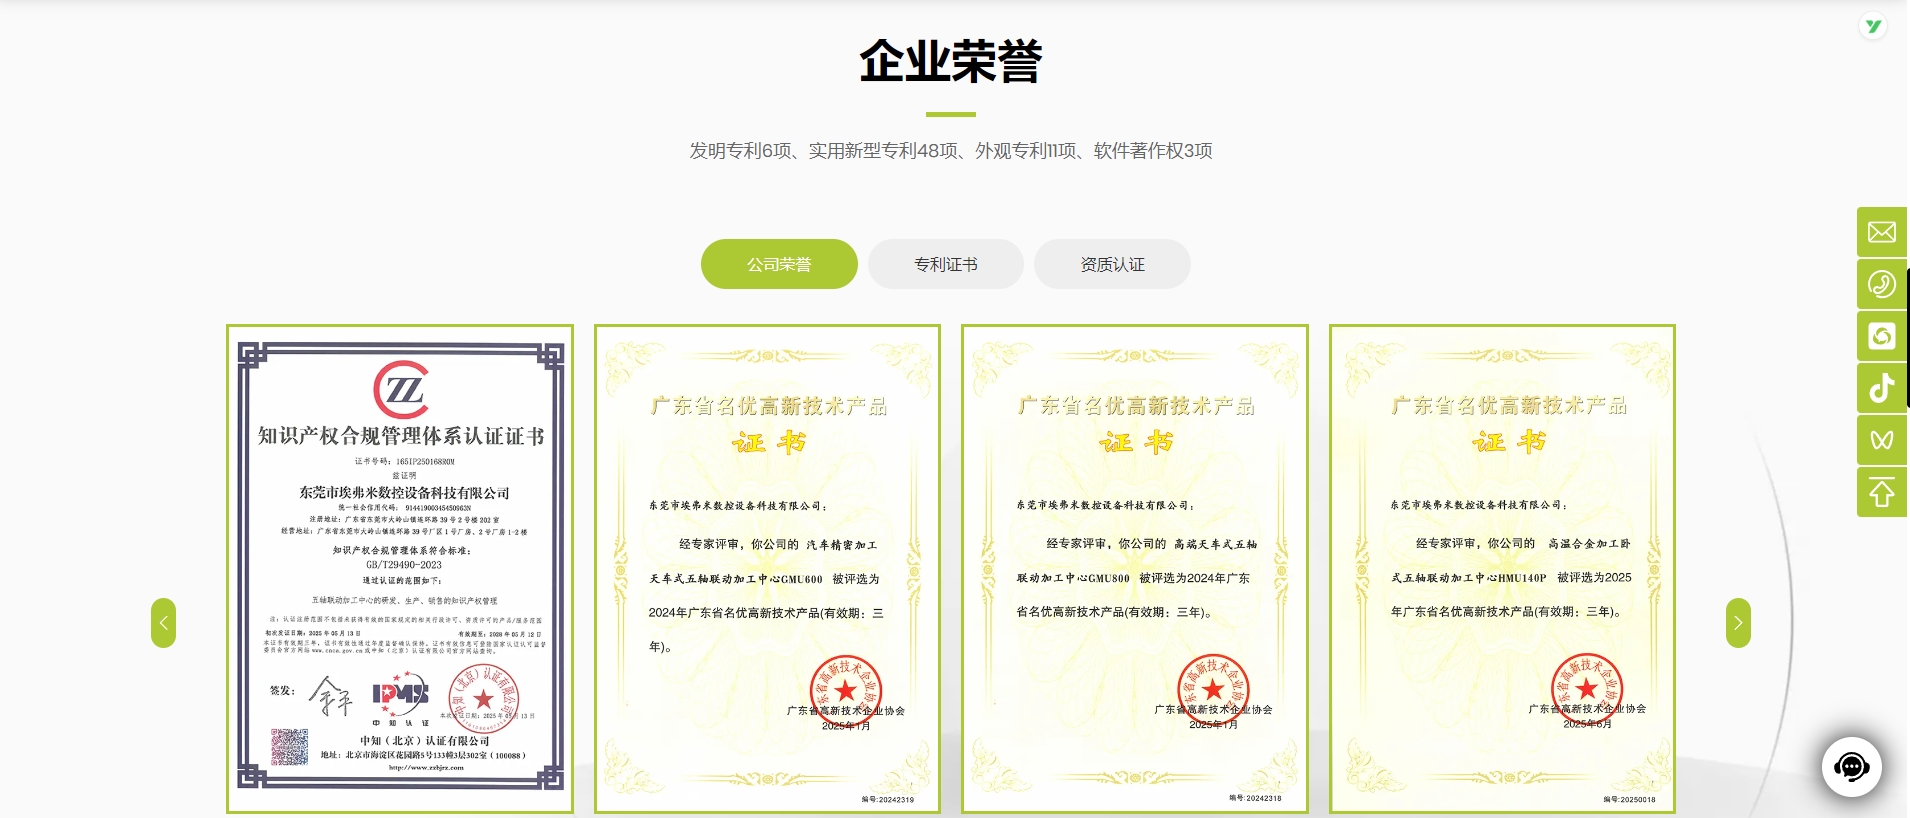The image size is (1910, 818).
Task: Open the TikTok/Douyin sidebar icon
Action: tap(1881, 388)
